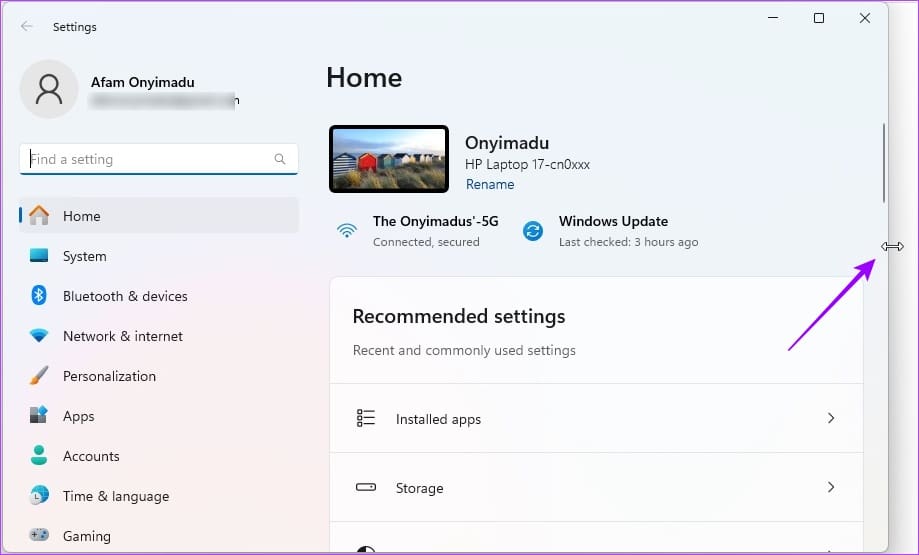Click the Installed apps list icon

[x=366, y=418]
